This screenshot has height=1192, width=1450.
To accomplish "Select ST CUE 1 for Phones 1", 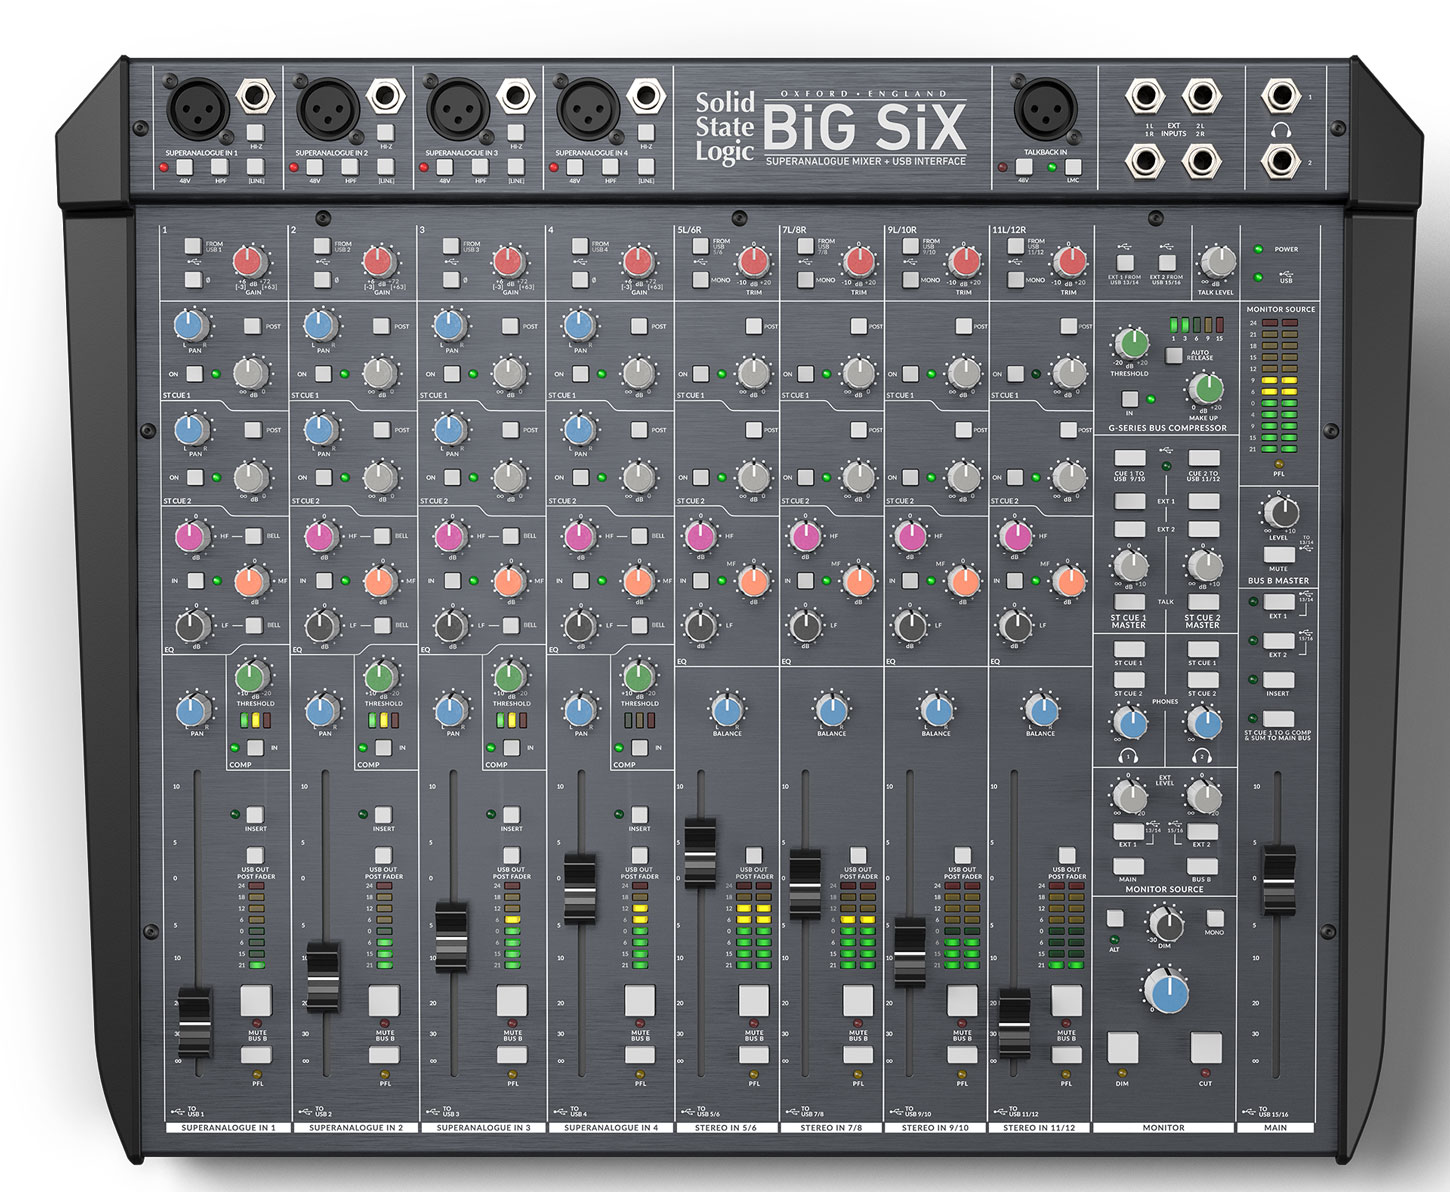I will (x=1129, y=649).
